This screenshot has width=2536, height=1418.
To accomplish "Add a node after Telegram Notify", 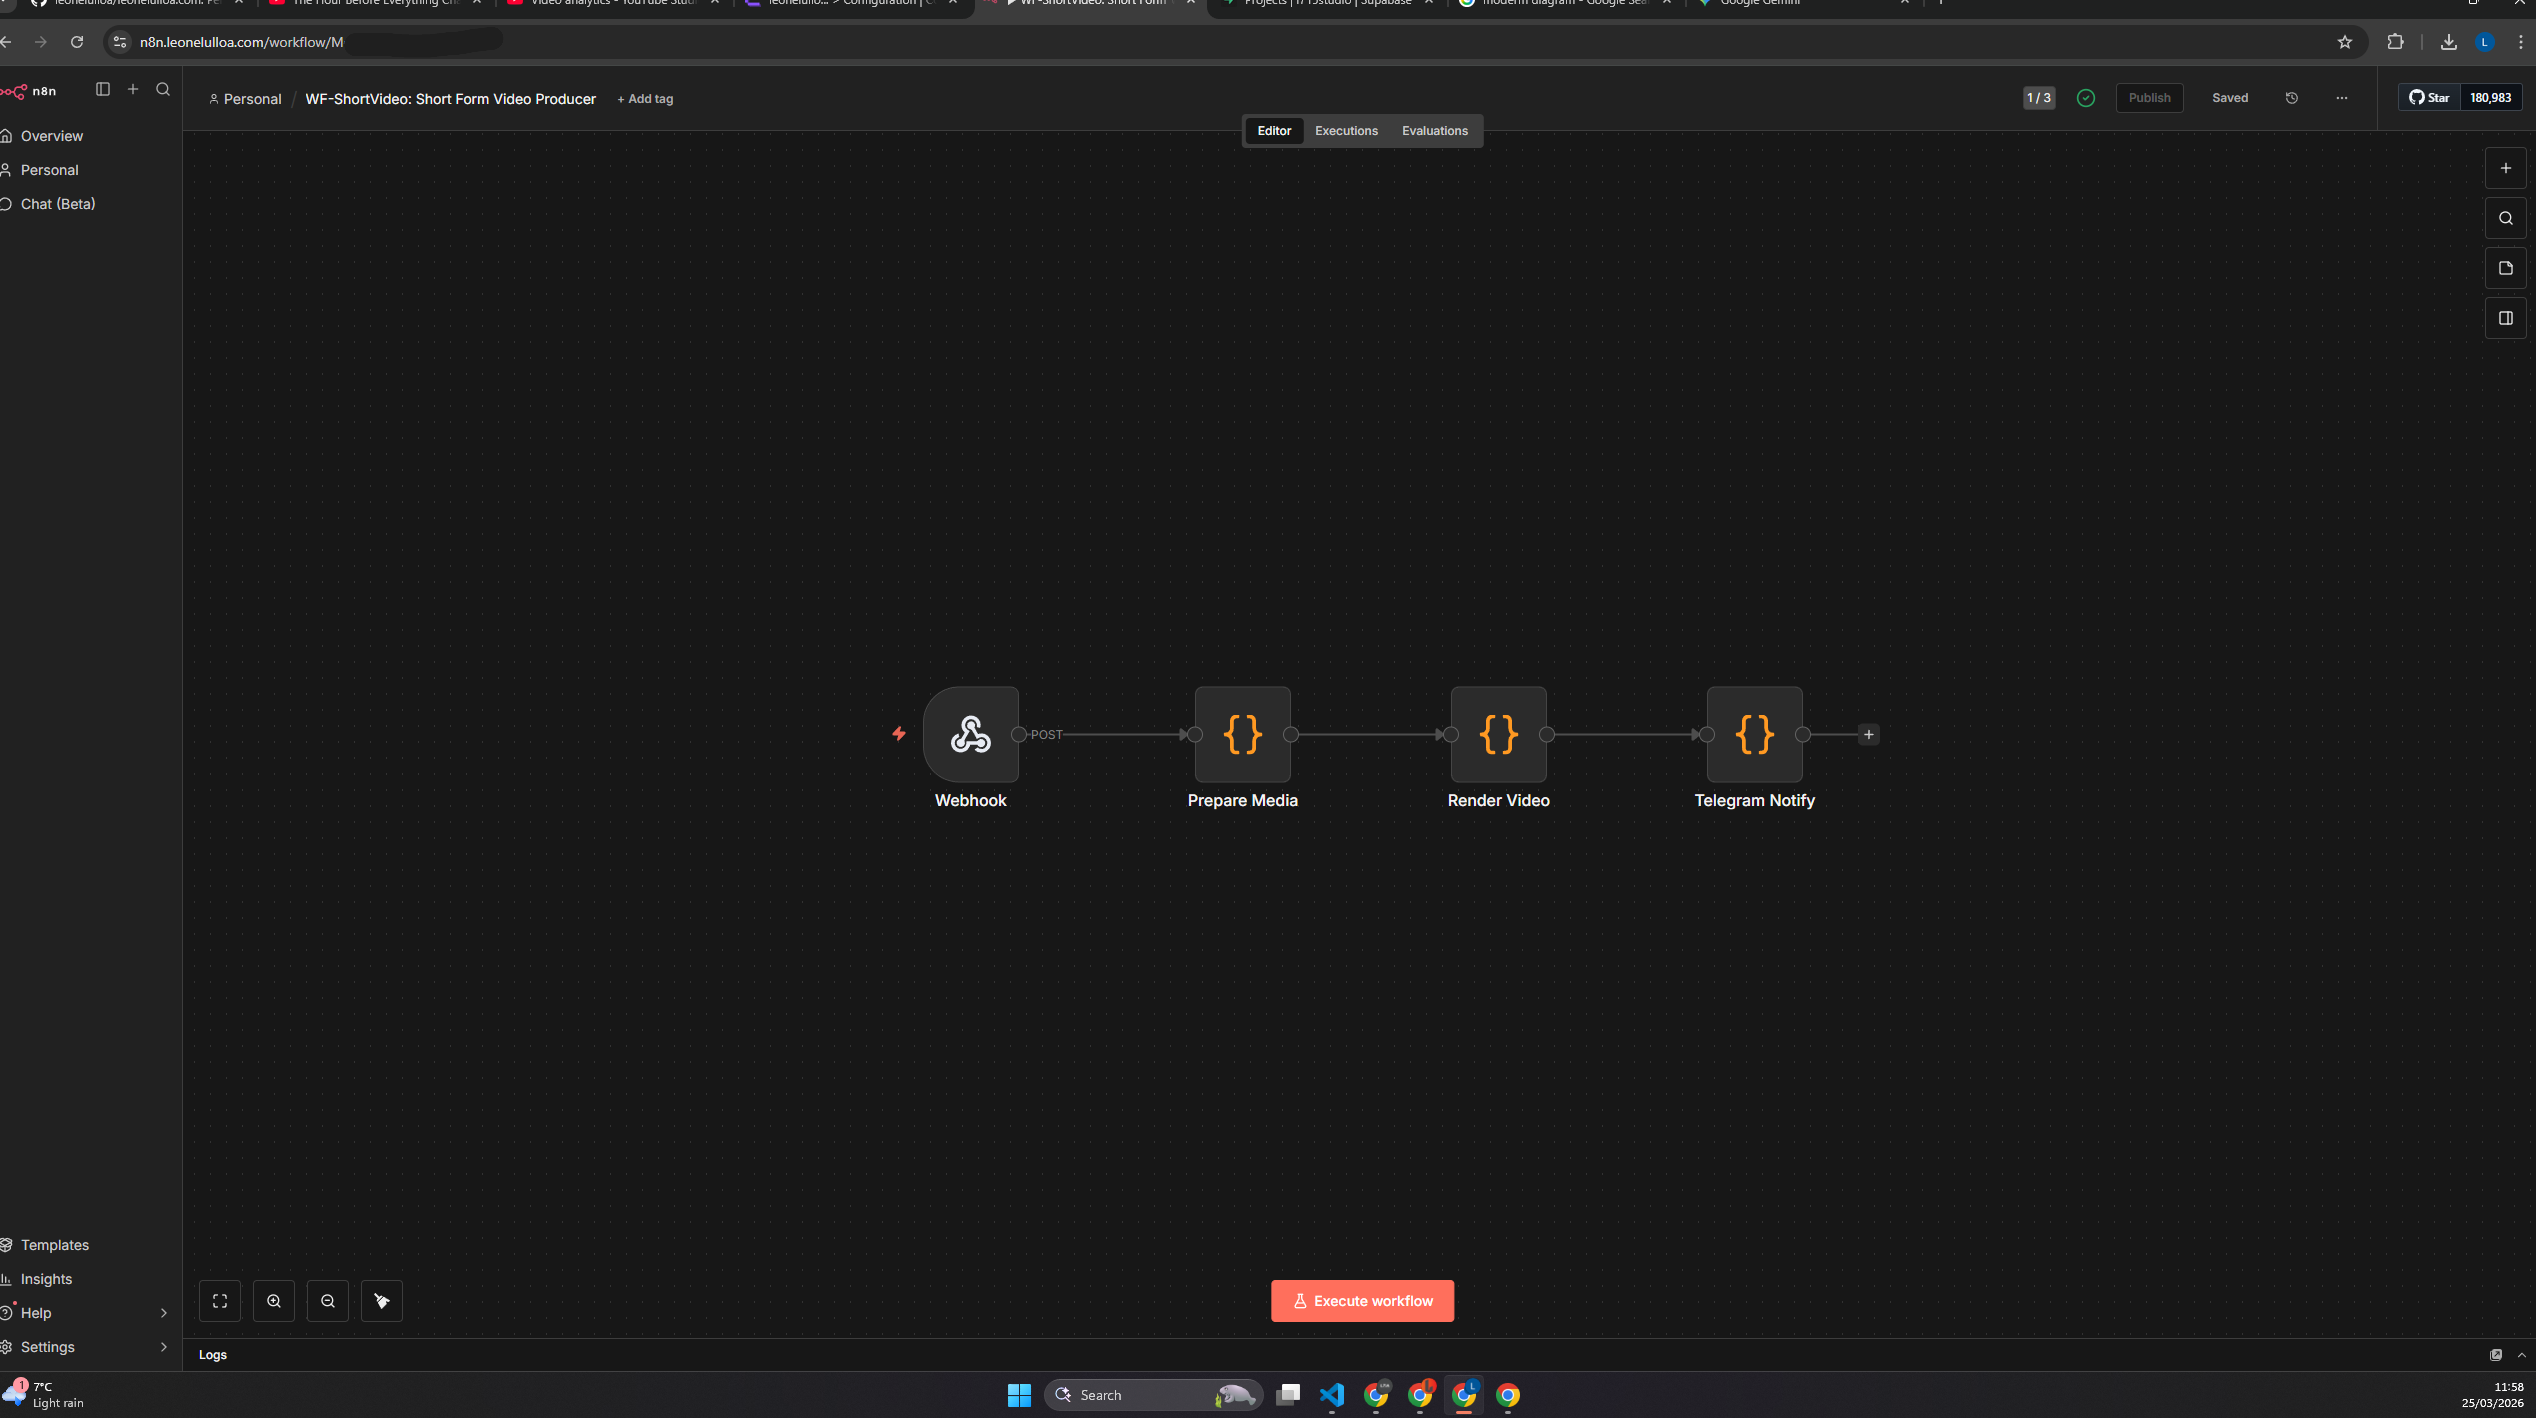I will click(x=1868, y=734).
